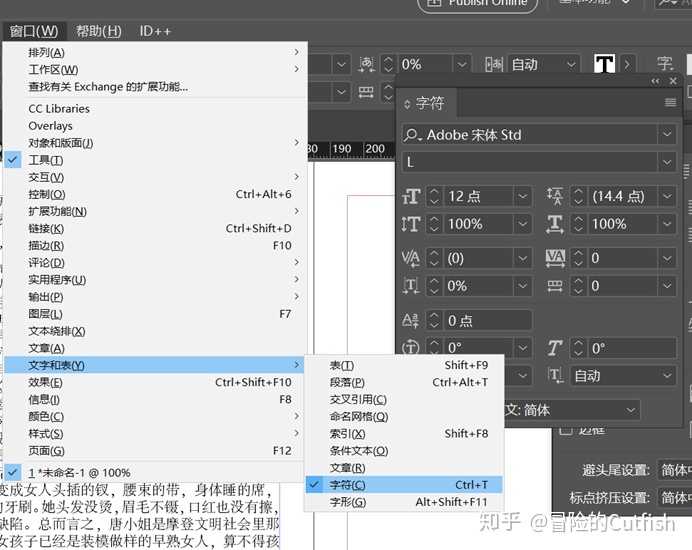Open font size dropdown arrow
The image size is (692, 550).
tap(523, 196)
